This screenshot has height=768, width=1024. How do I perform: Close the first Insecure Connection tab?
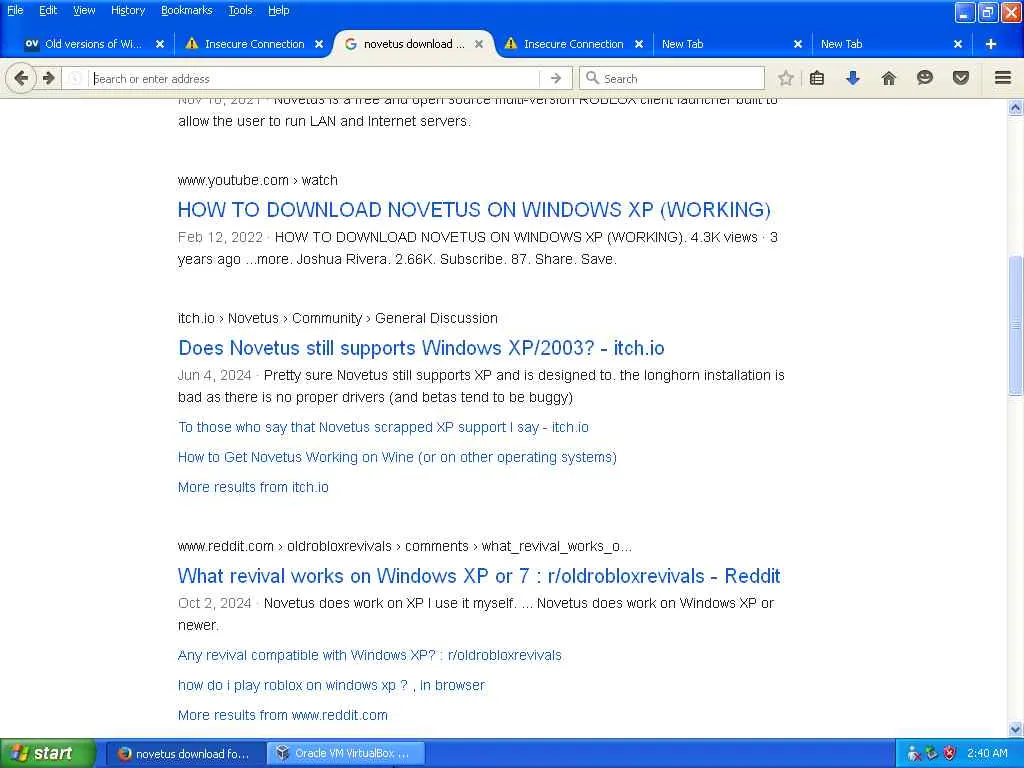click(x=319, y=44)
